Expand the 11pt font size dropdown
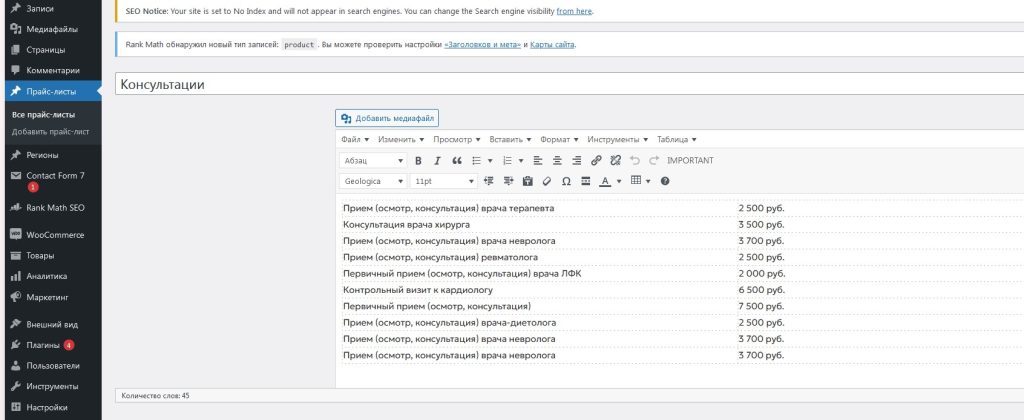 443,181
